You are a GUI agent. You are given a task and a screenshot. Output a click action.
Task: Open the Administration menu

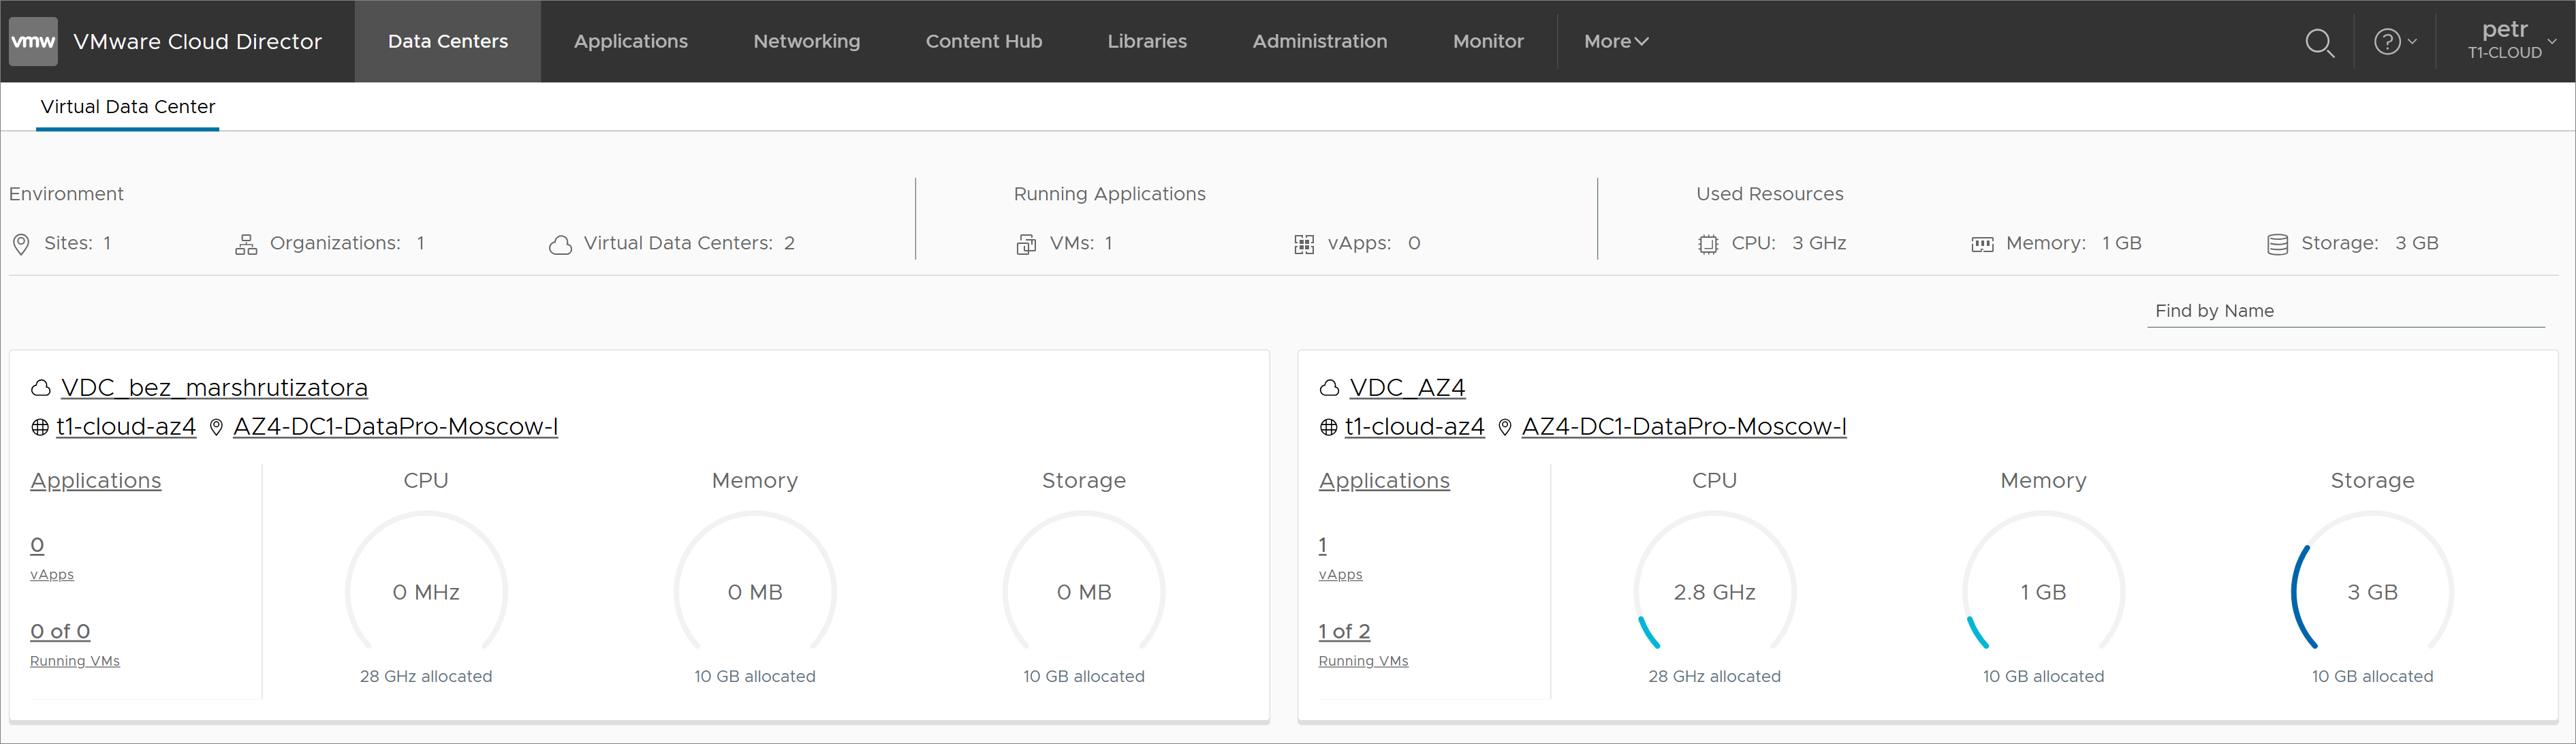click(x=1320, y=41)
